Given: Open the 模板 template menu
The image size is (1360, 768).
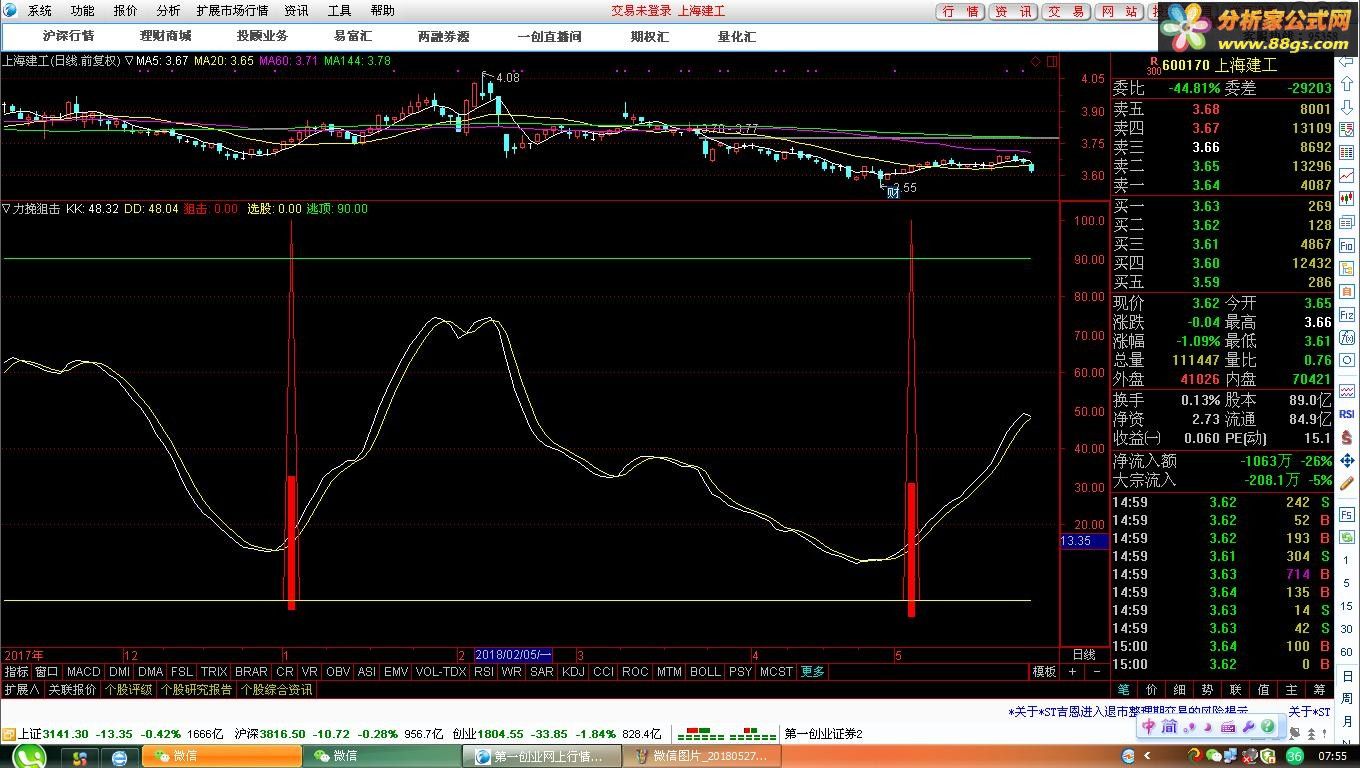Looking at the screenshot, I should 1044,672.
